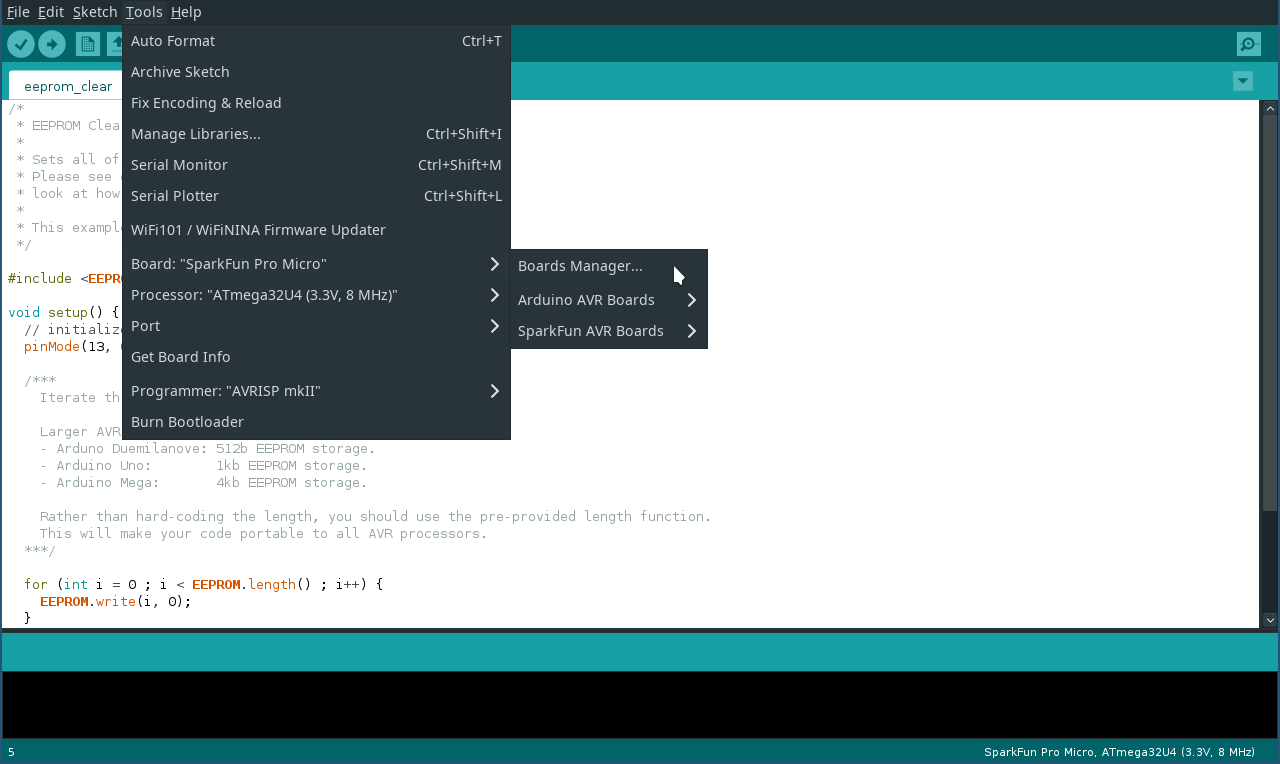
Task: Click the New sketch file icon
Action: (88, 44)
